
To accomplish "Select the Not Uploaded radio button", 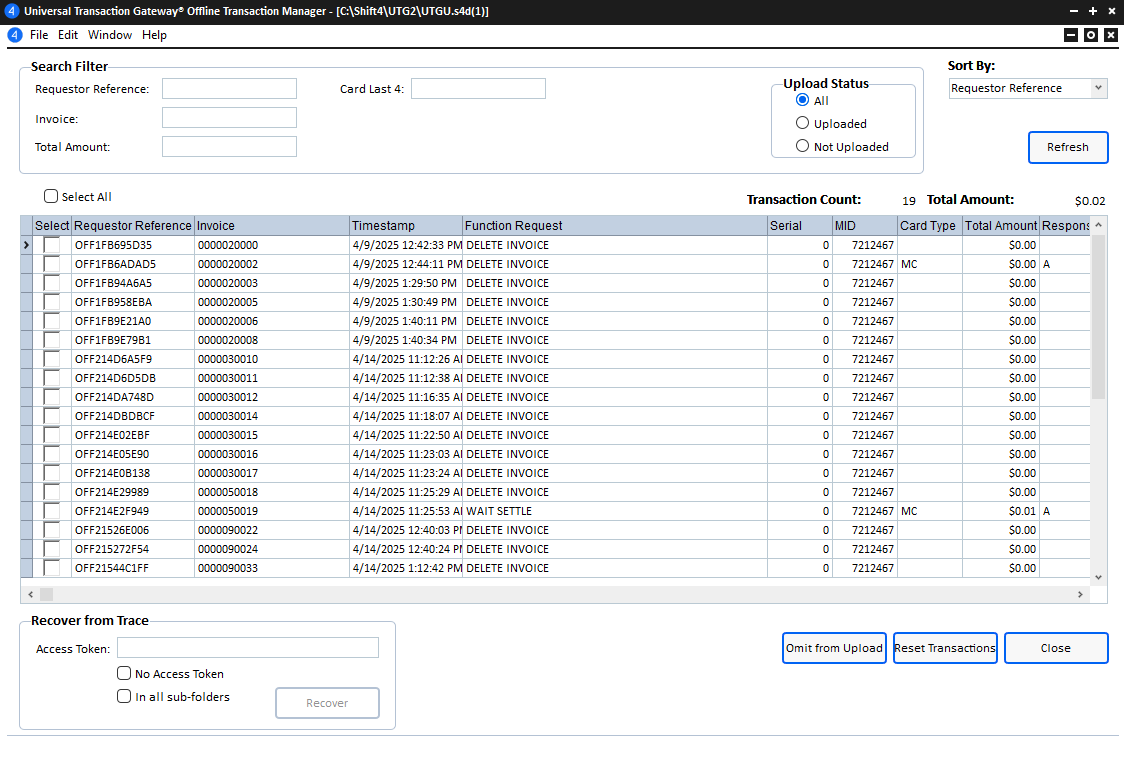I will coord(802,146).
